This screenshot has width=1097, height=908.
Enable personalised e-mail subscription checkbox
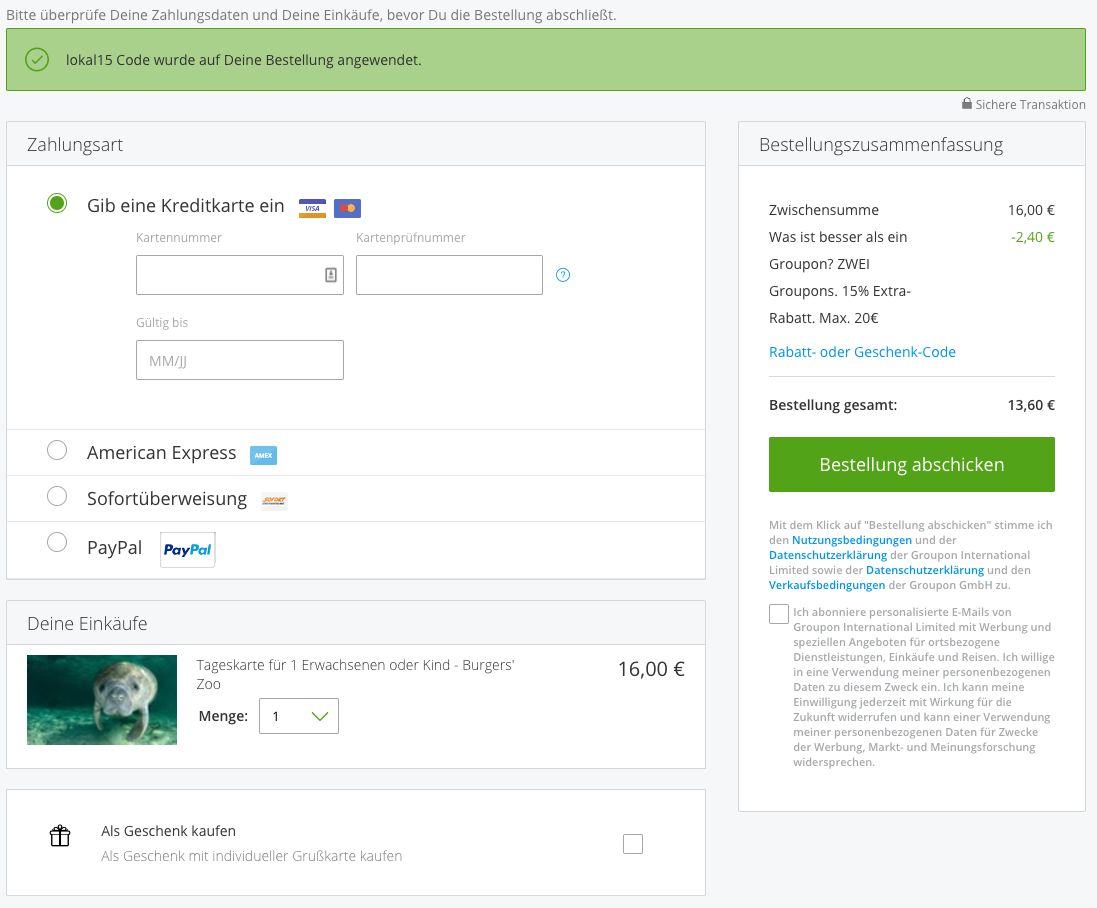(x=779, y=614)
